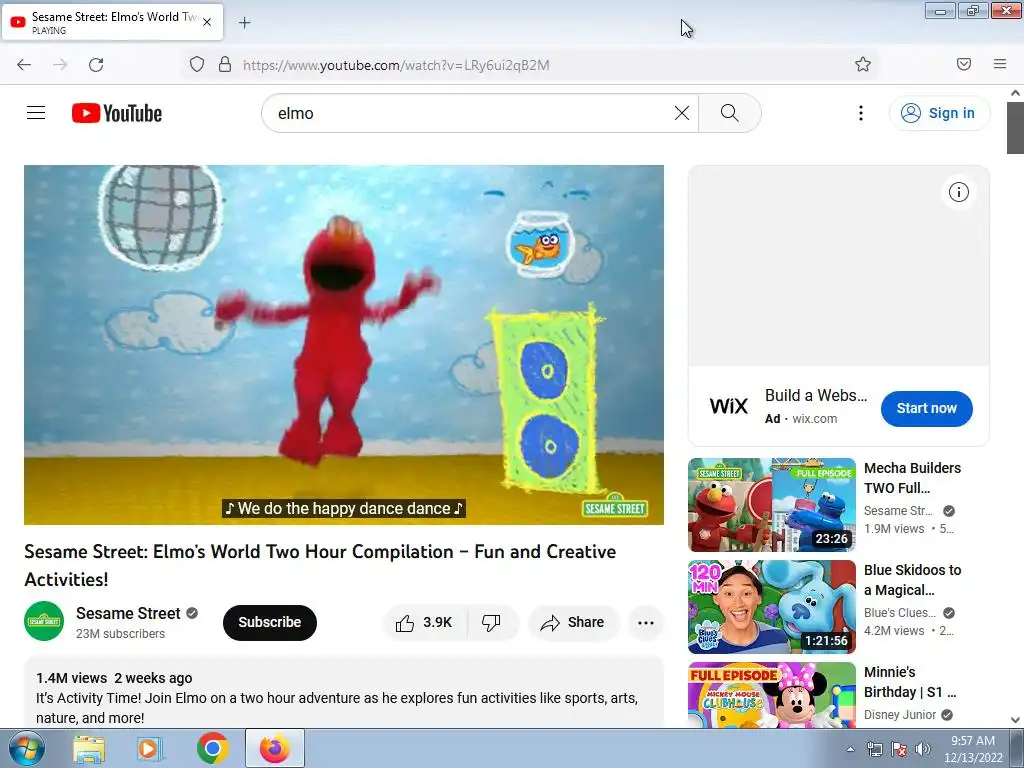Click 23M subscribers text

pyautogui.click(x=120, y=633)
